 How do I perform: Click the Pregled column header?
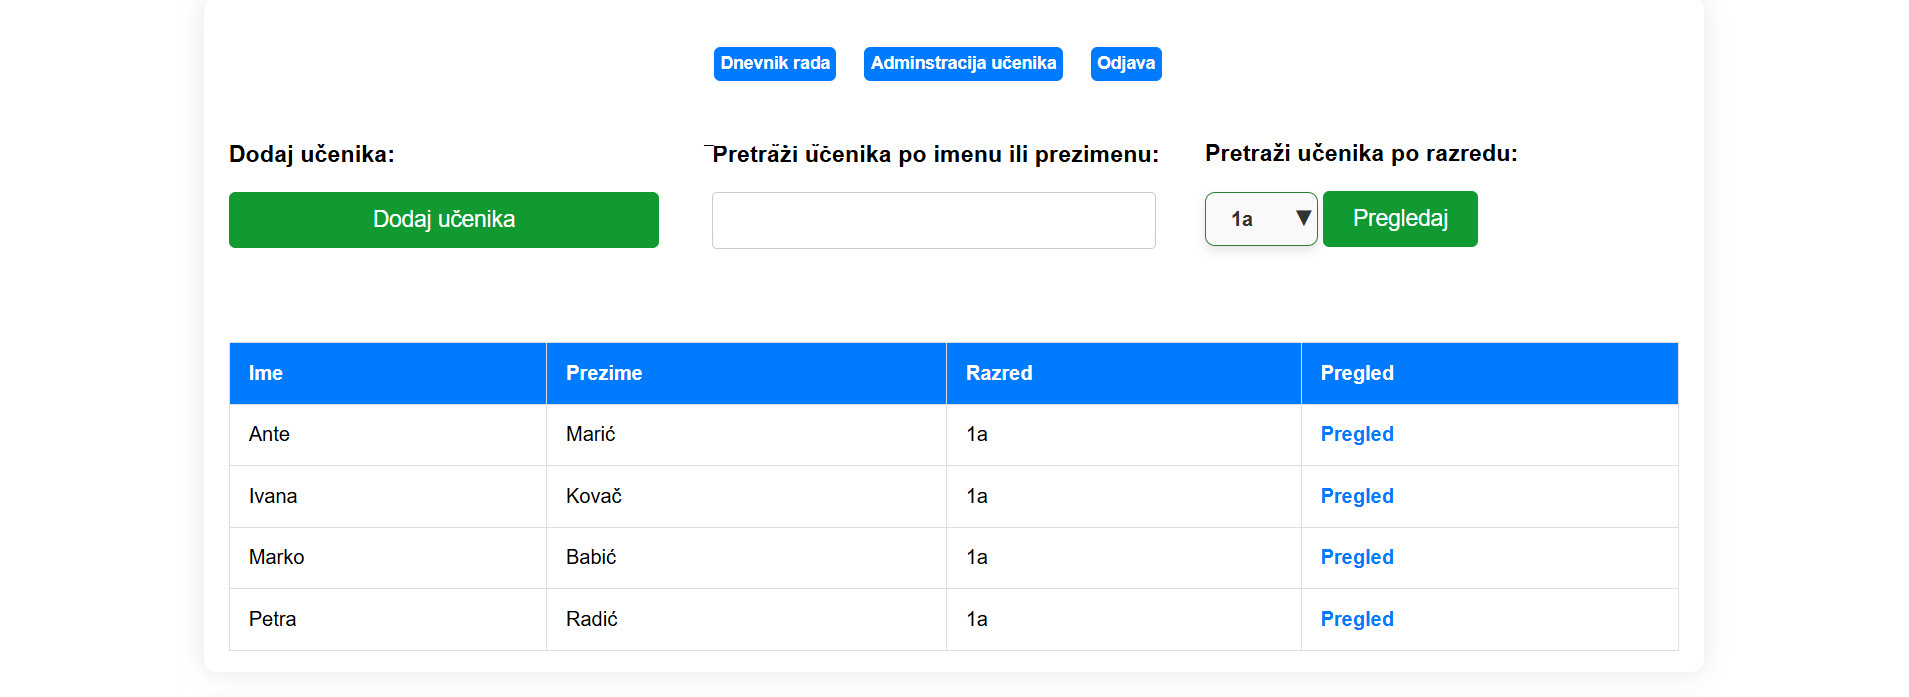(x=1357, y=373)
